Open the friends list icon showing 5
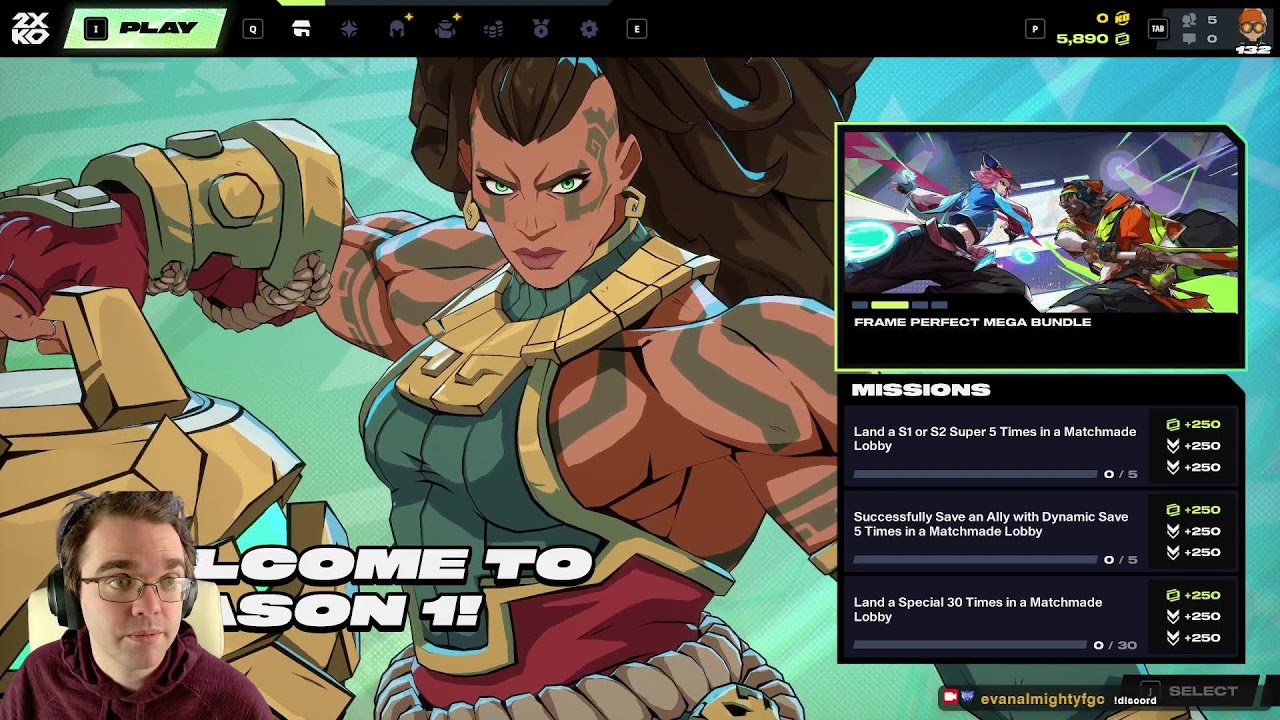Screen dimensions: 1280x720 pyautogui.click(x=1189, y=20)
